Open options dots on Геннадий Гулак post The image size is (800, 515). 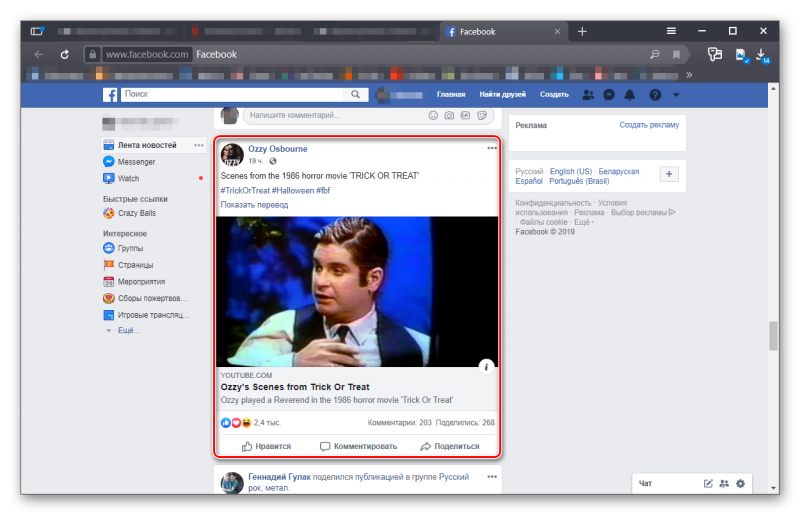pos(492,477)
